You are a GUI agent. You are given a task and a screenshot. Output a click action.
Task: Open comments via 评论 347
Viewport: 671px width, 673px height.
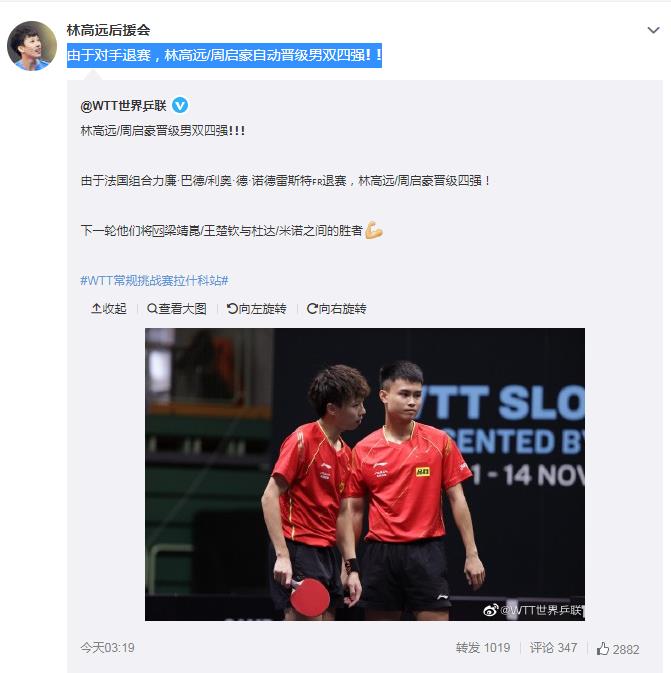click(553, 648)
